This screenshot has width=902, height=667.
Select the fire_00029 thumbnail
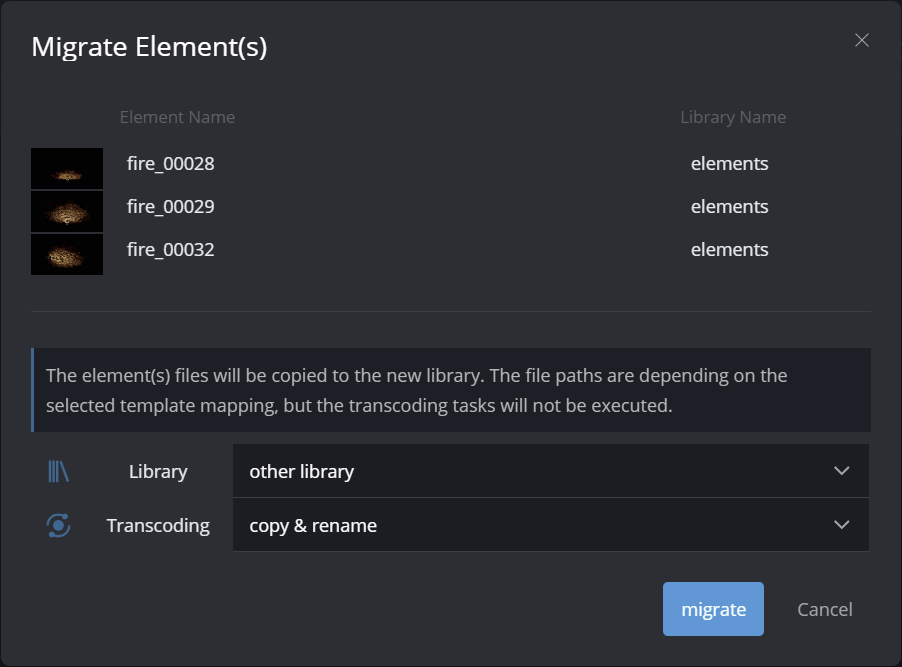click(x=67, y=211)
